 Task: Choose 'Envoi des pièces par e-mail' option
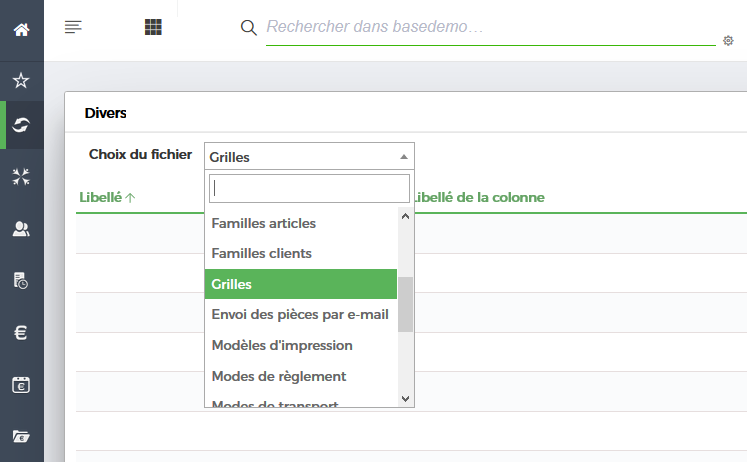click(x=300, y=315)
